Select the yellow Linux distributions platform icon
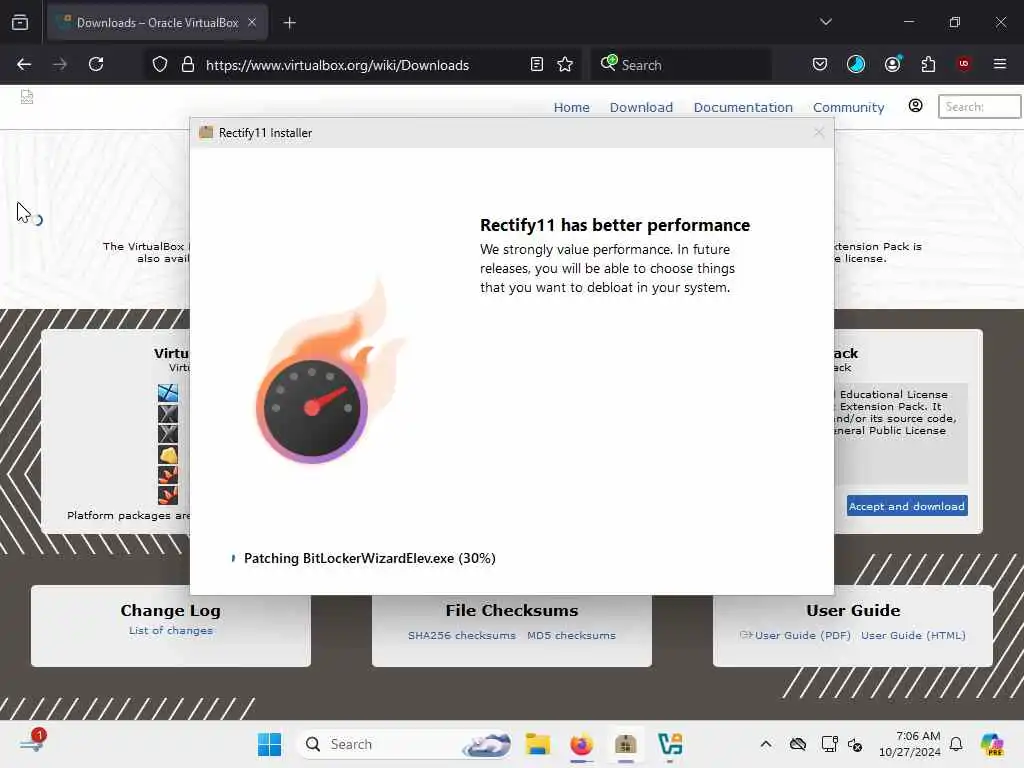 168,455
